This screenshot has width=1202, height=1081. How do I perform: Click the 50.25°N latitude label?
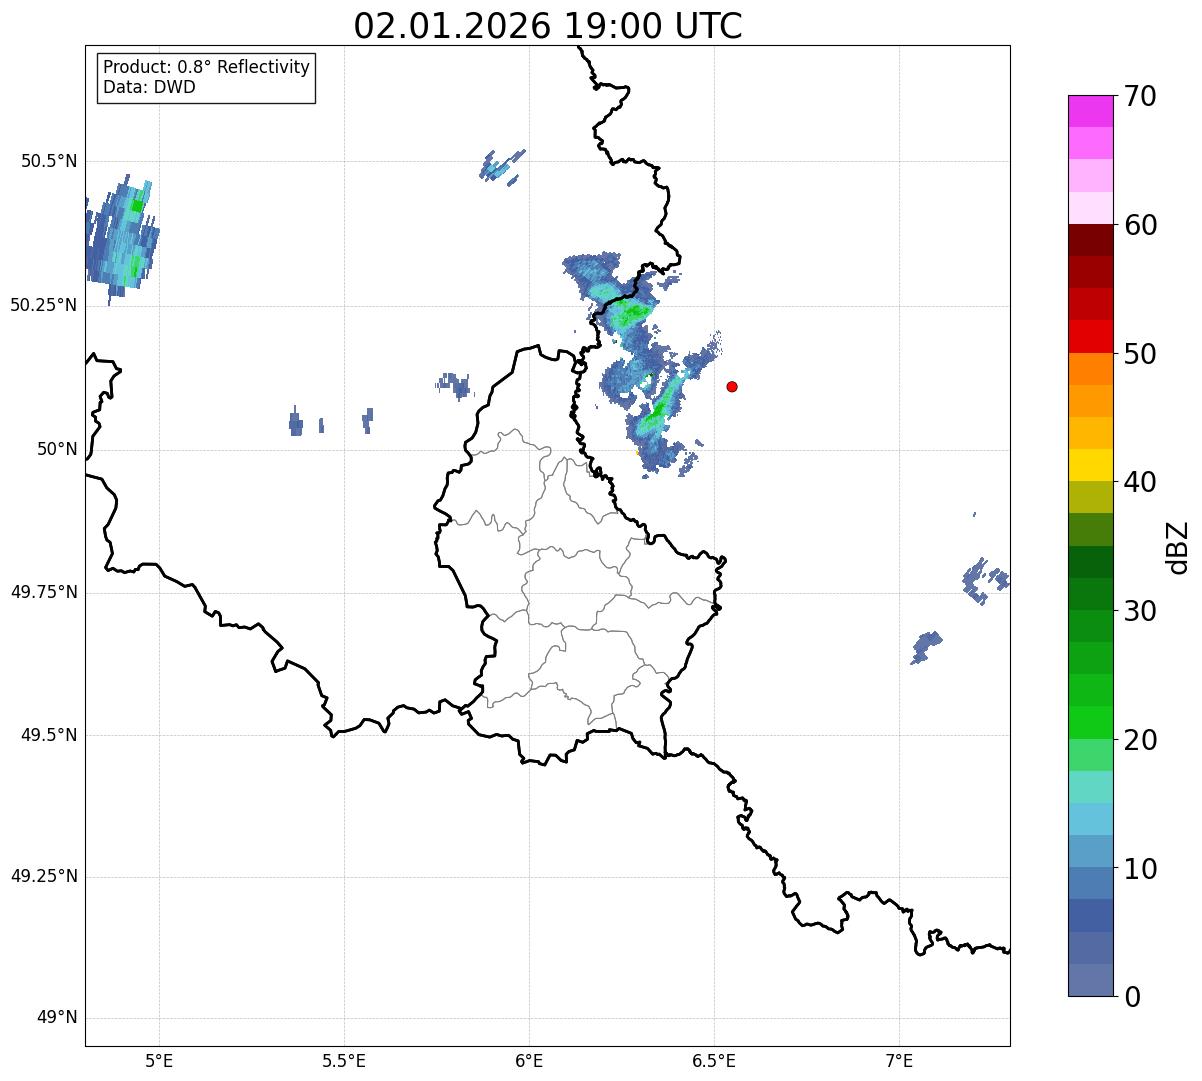(x=44, y=305)
